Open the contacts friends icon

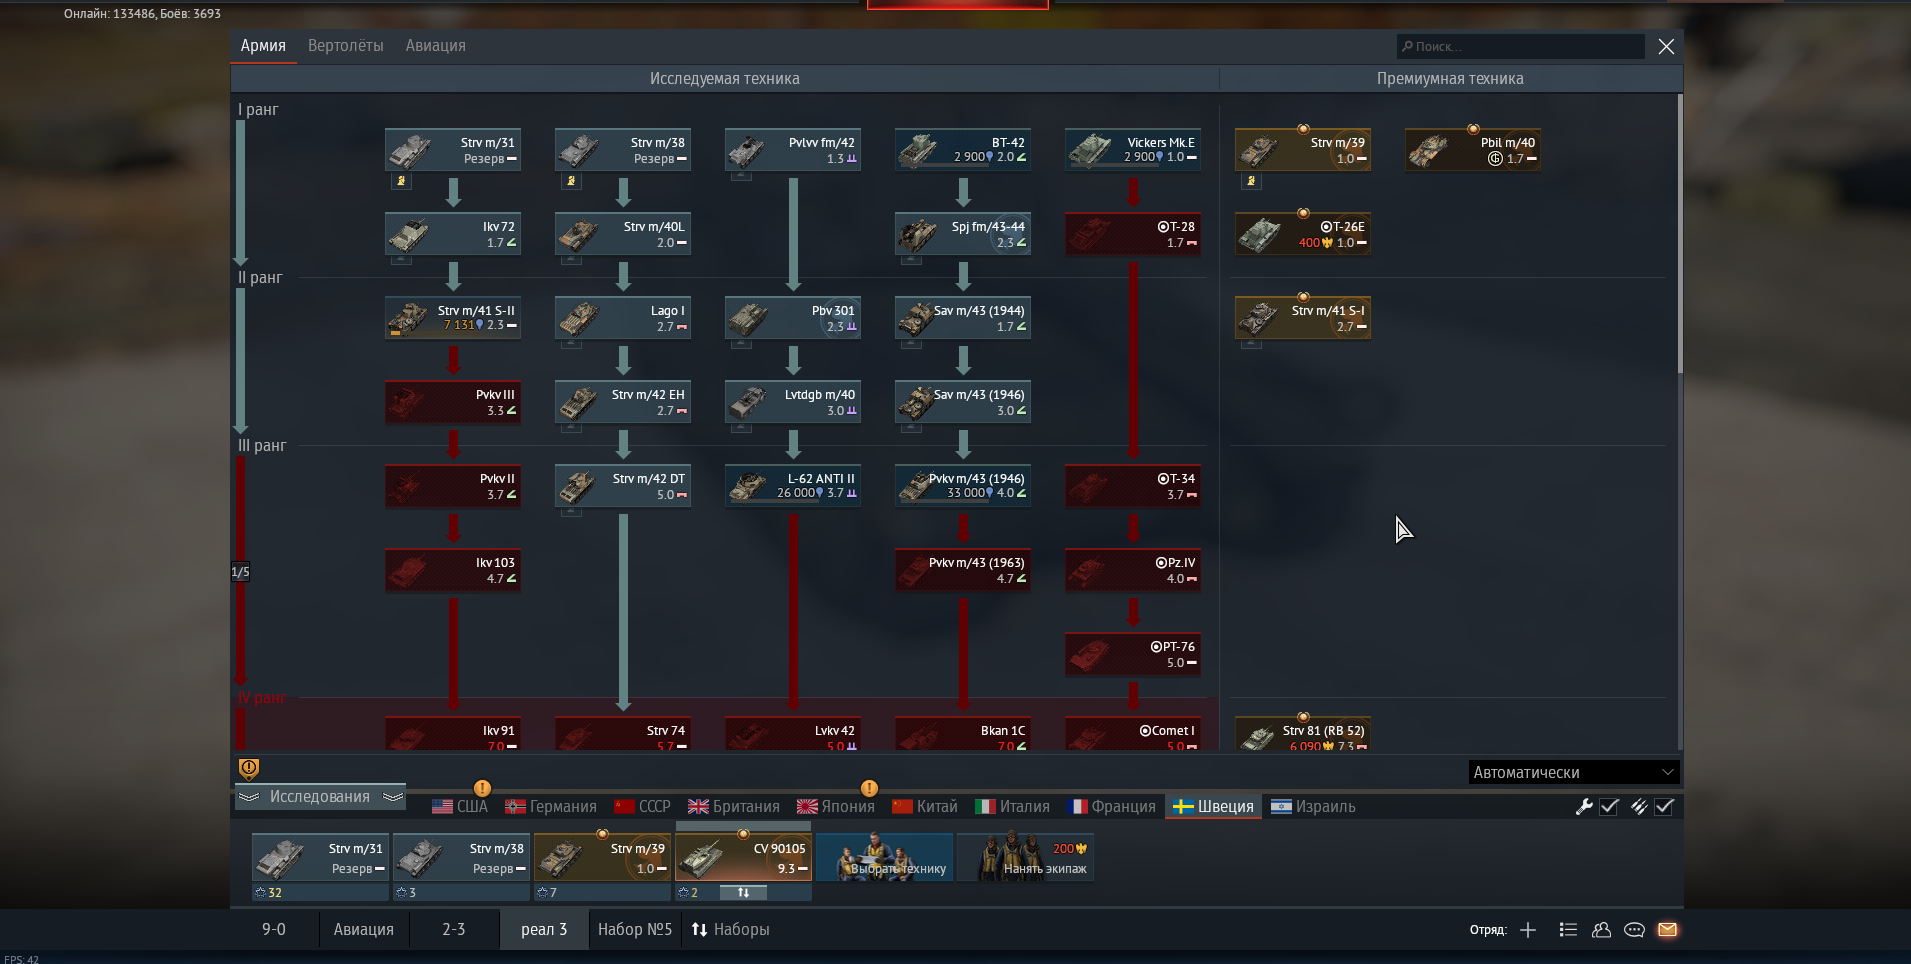[1601, 930]
